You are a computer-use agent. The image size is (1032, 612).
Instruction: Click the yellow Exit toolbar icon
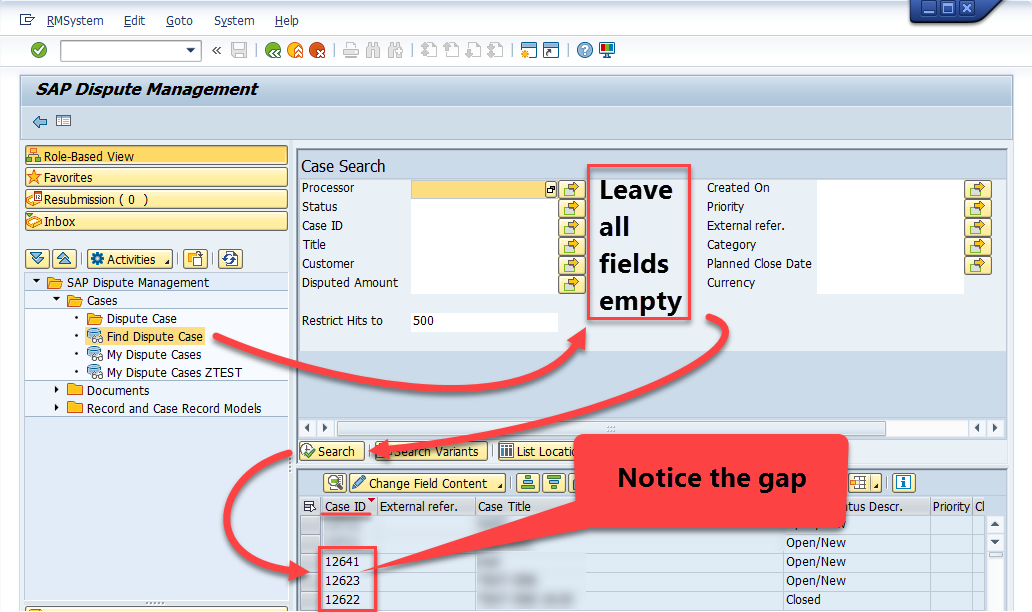click(x=295, y=50)
